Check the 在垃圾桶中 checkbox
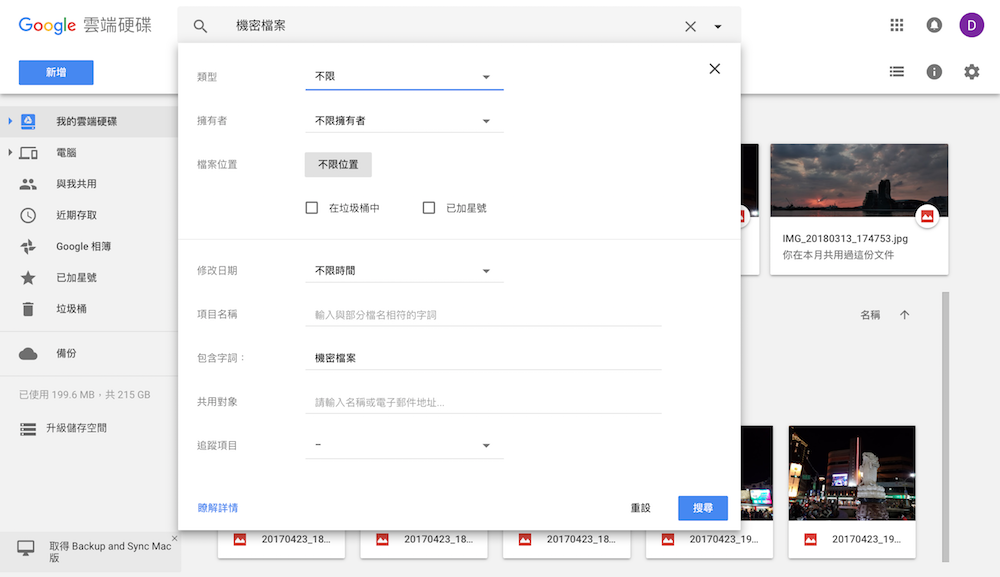 [x=311, y=208]
